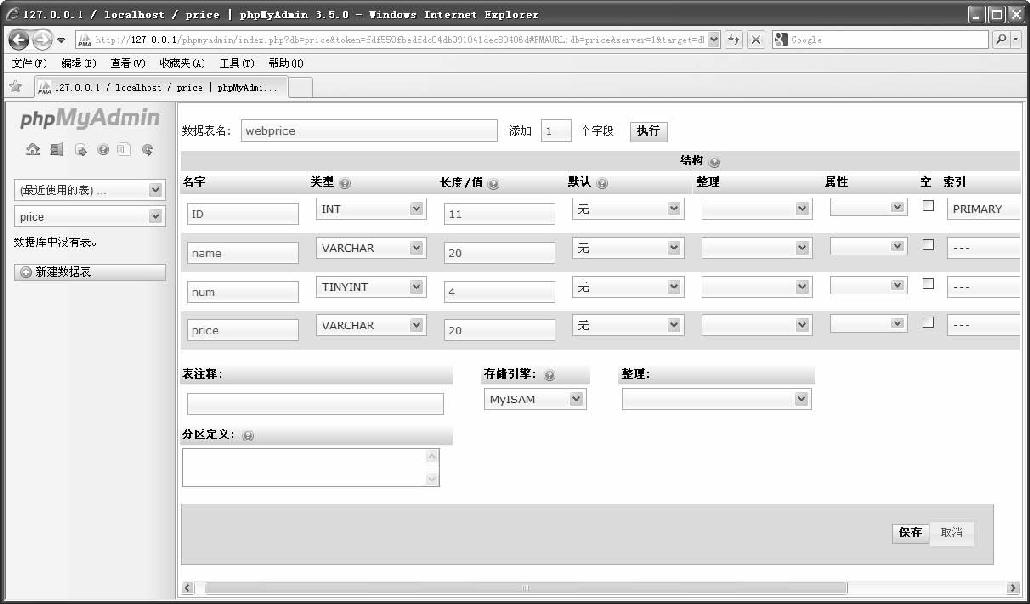Click the price field-name input box
Screen dimensions: 1030x604
243,330
